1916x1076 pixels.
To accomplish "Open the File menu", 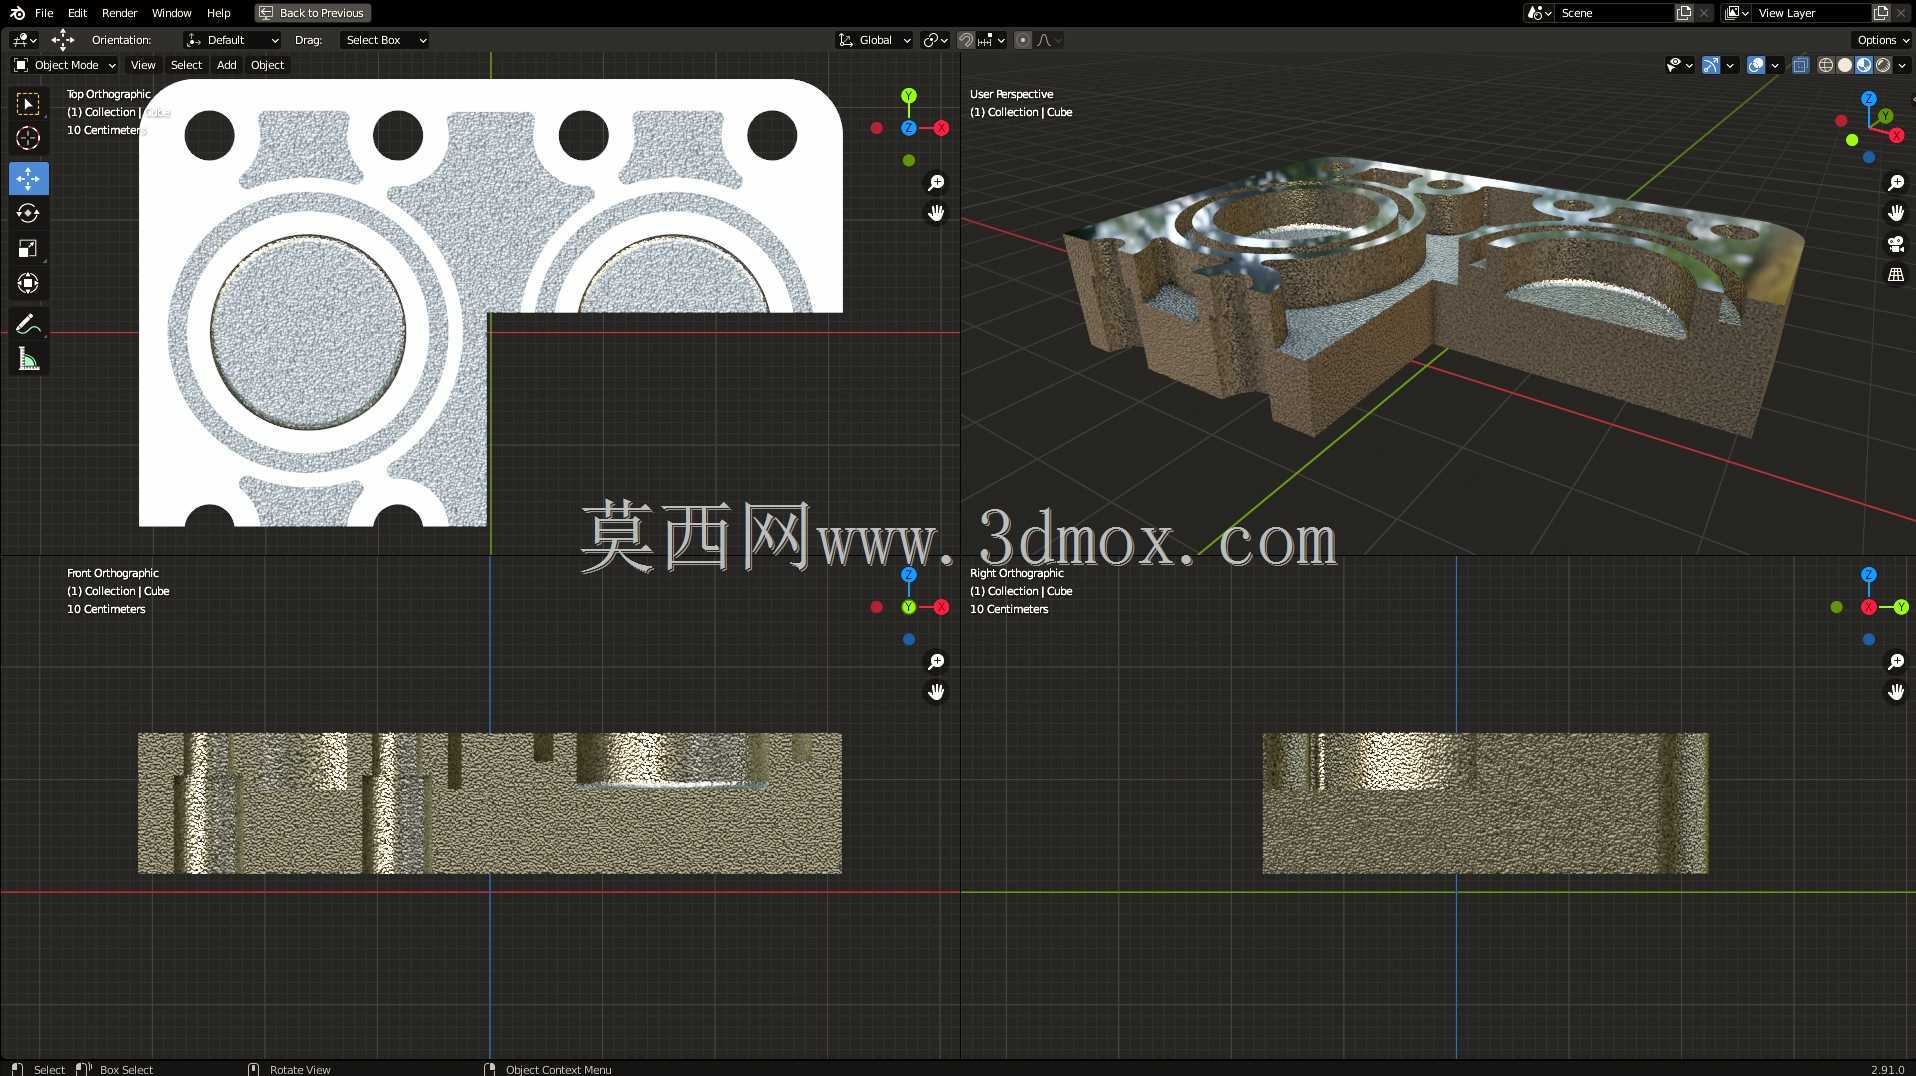I will (44, 13).
